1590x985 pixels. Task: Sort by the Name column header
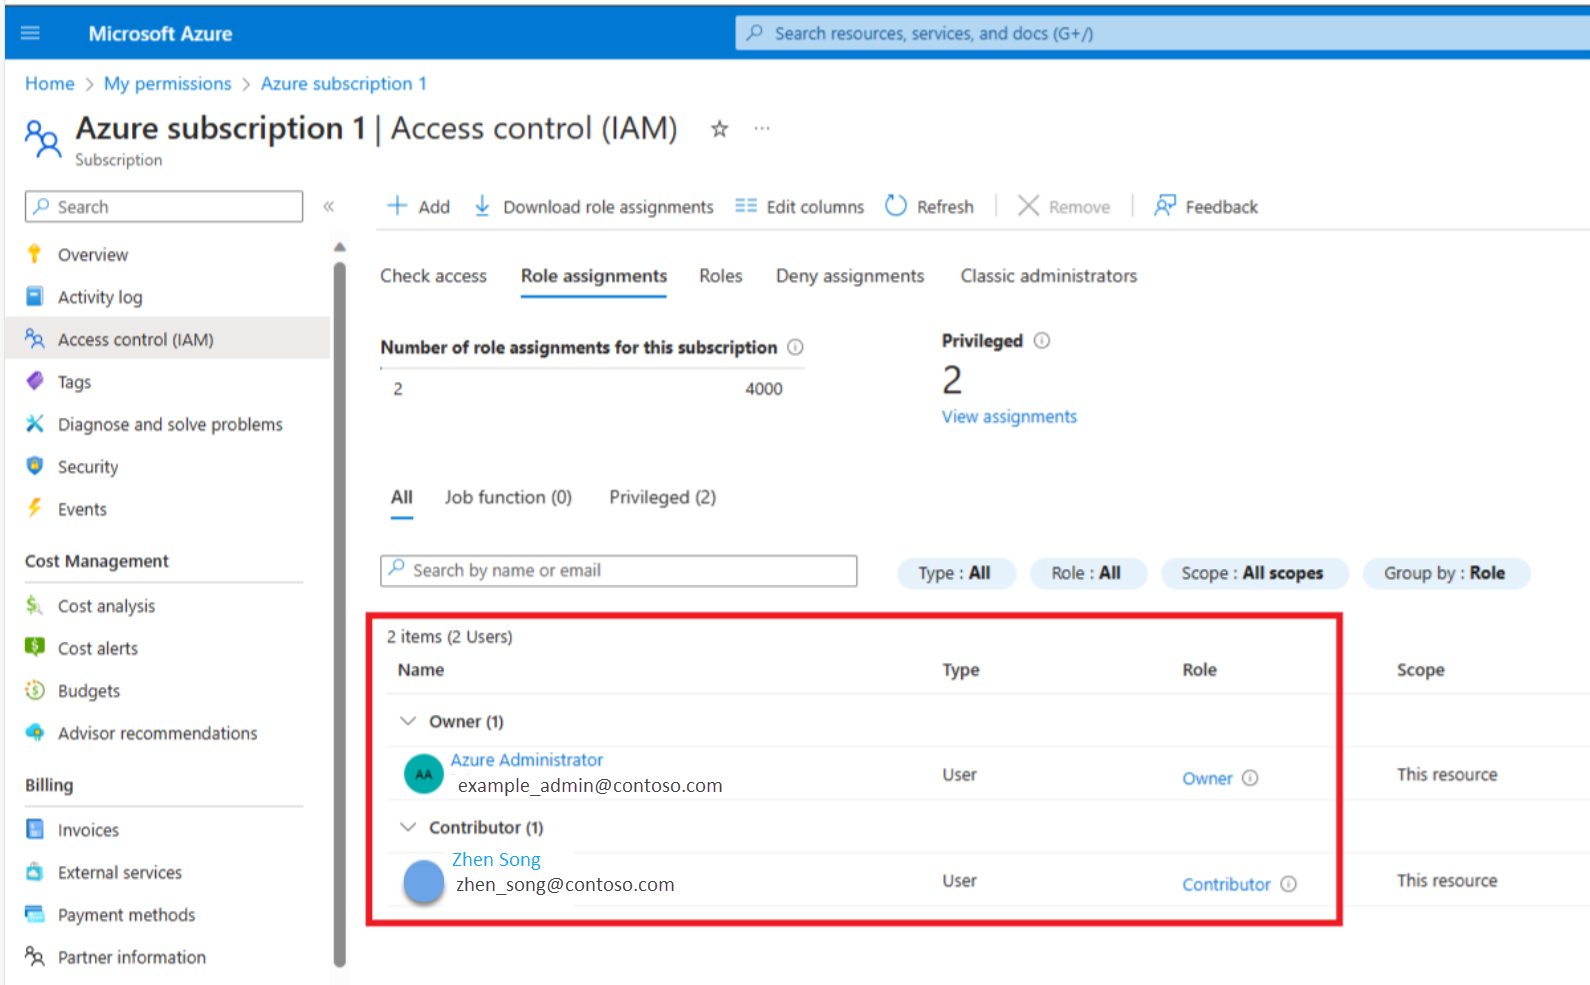click(421, 670)
